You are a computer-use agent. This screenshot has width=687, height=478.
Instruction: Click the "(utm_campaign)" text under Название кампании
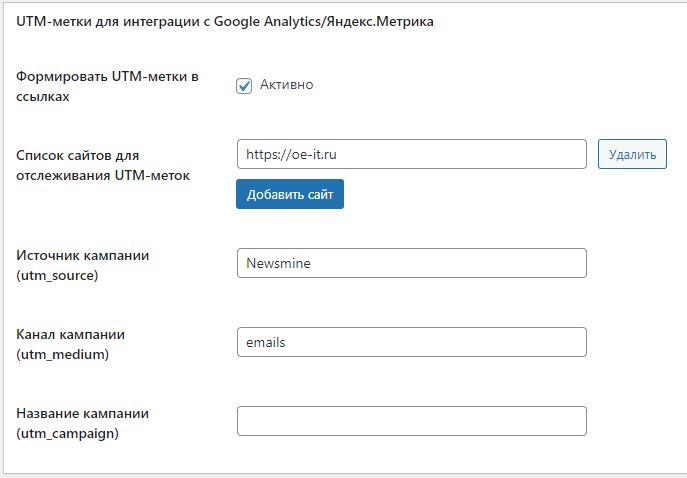65,432
